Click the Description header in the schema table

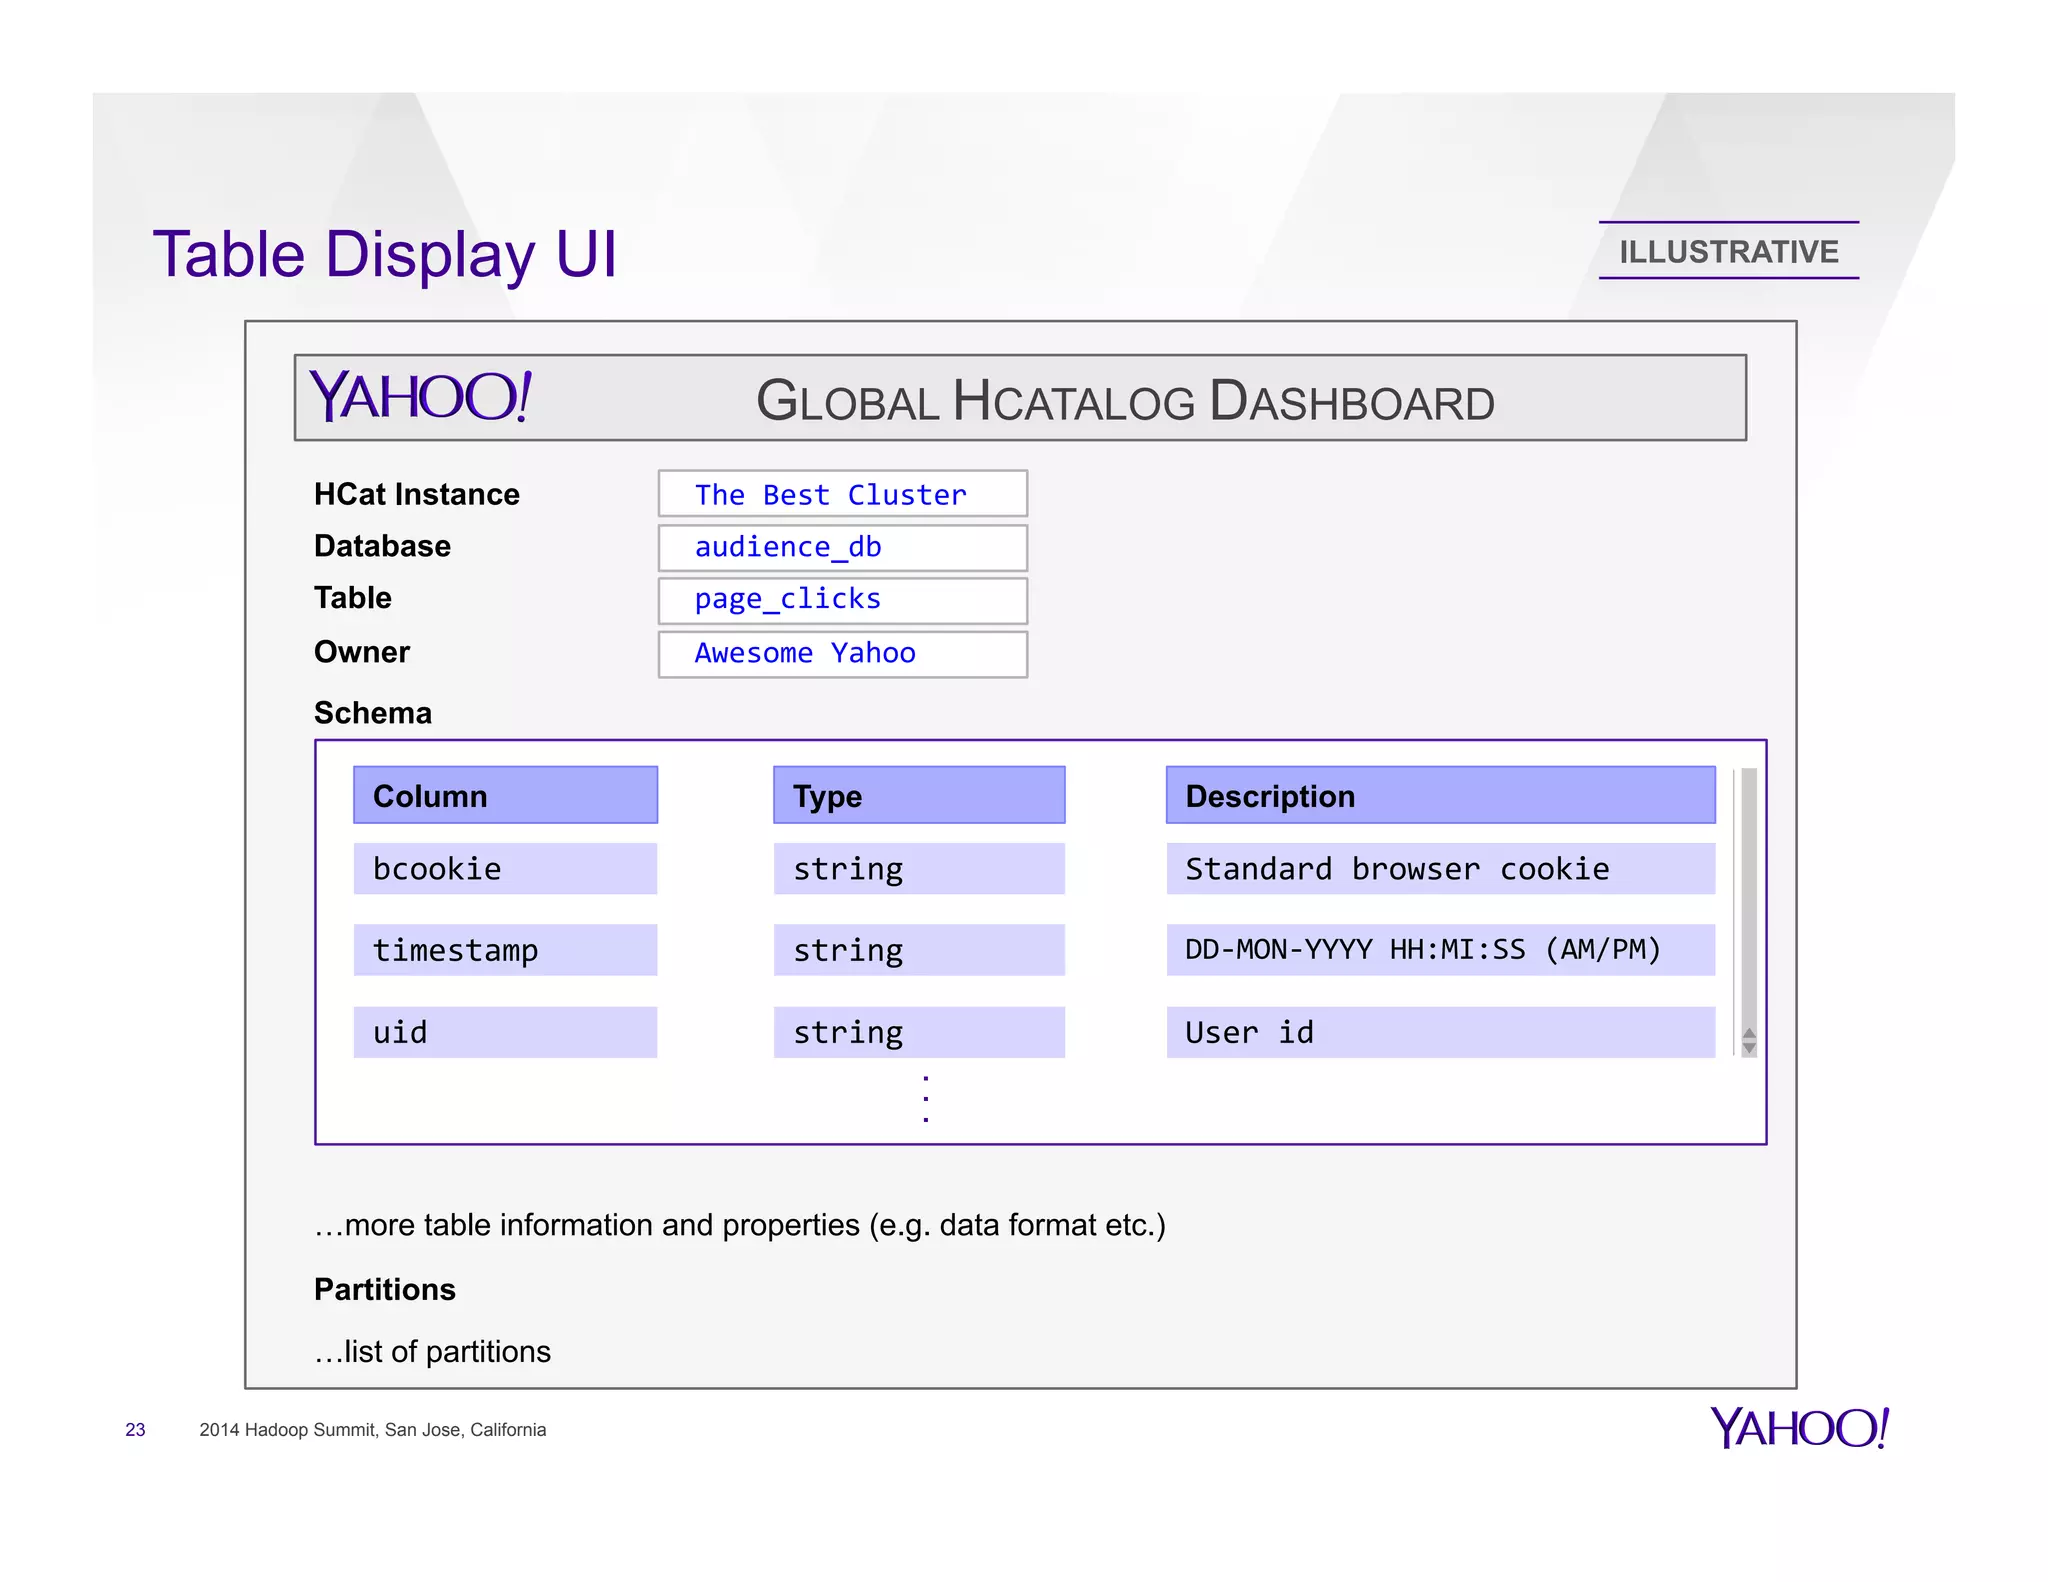(x=1440, y=796)
